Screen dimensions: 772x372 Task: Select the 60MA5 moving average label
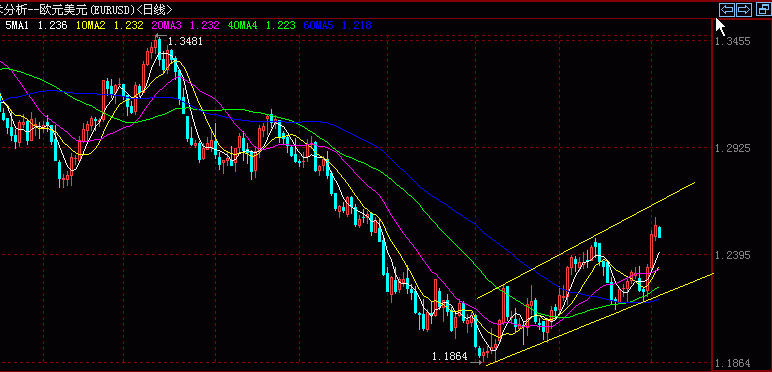[x=319, y=26]
